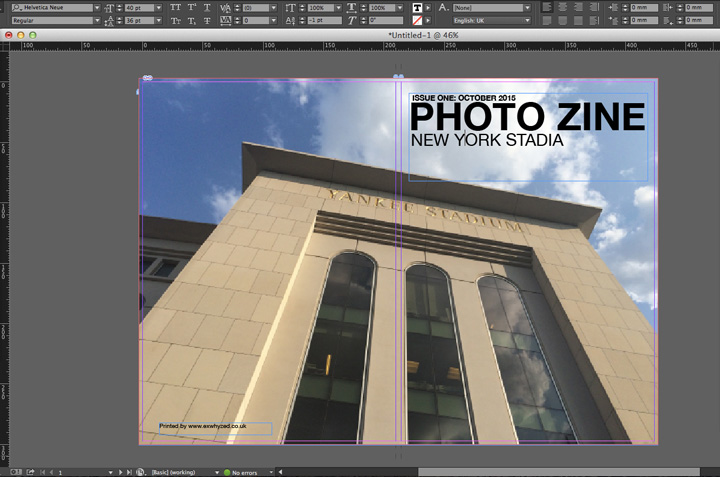Go to first page in status bar
The width and height of the screenshot is (720, 477).
tap(43, 472)
